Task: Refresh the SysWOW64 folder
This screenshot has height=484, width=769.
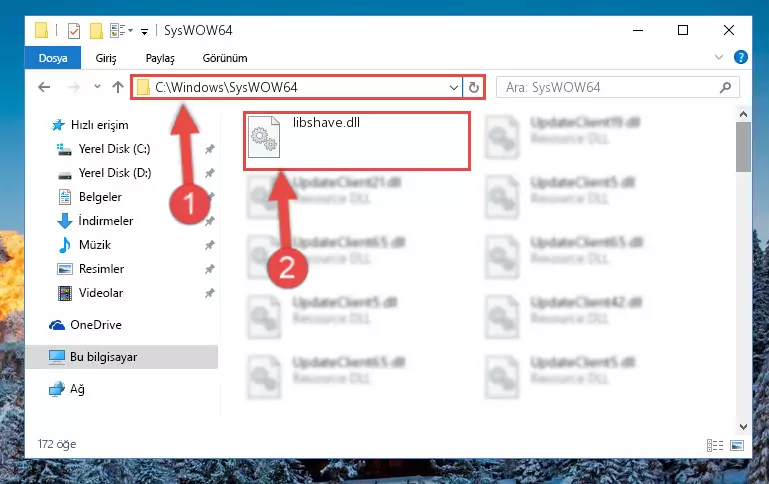Action: [474, 87]
